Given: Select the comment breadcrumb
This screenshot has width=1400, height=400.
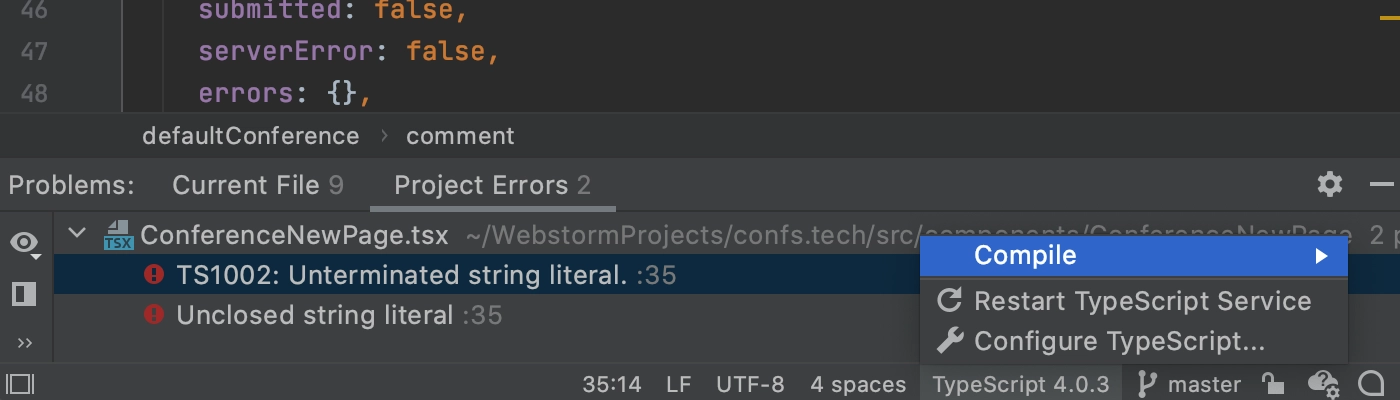Looking at the screenshot, I should click(x=460, y=136).
